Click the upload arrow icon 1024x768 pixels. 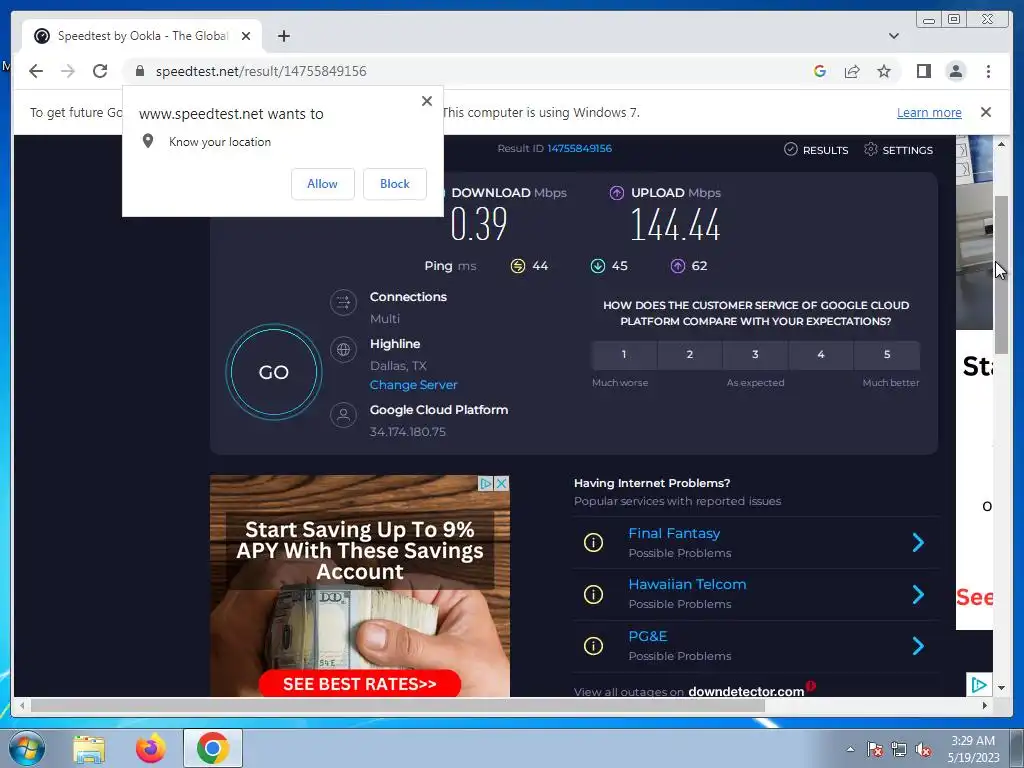(x=616, y=193)
